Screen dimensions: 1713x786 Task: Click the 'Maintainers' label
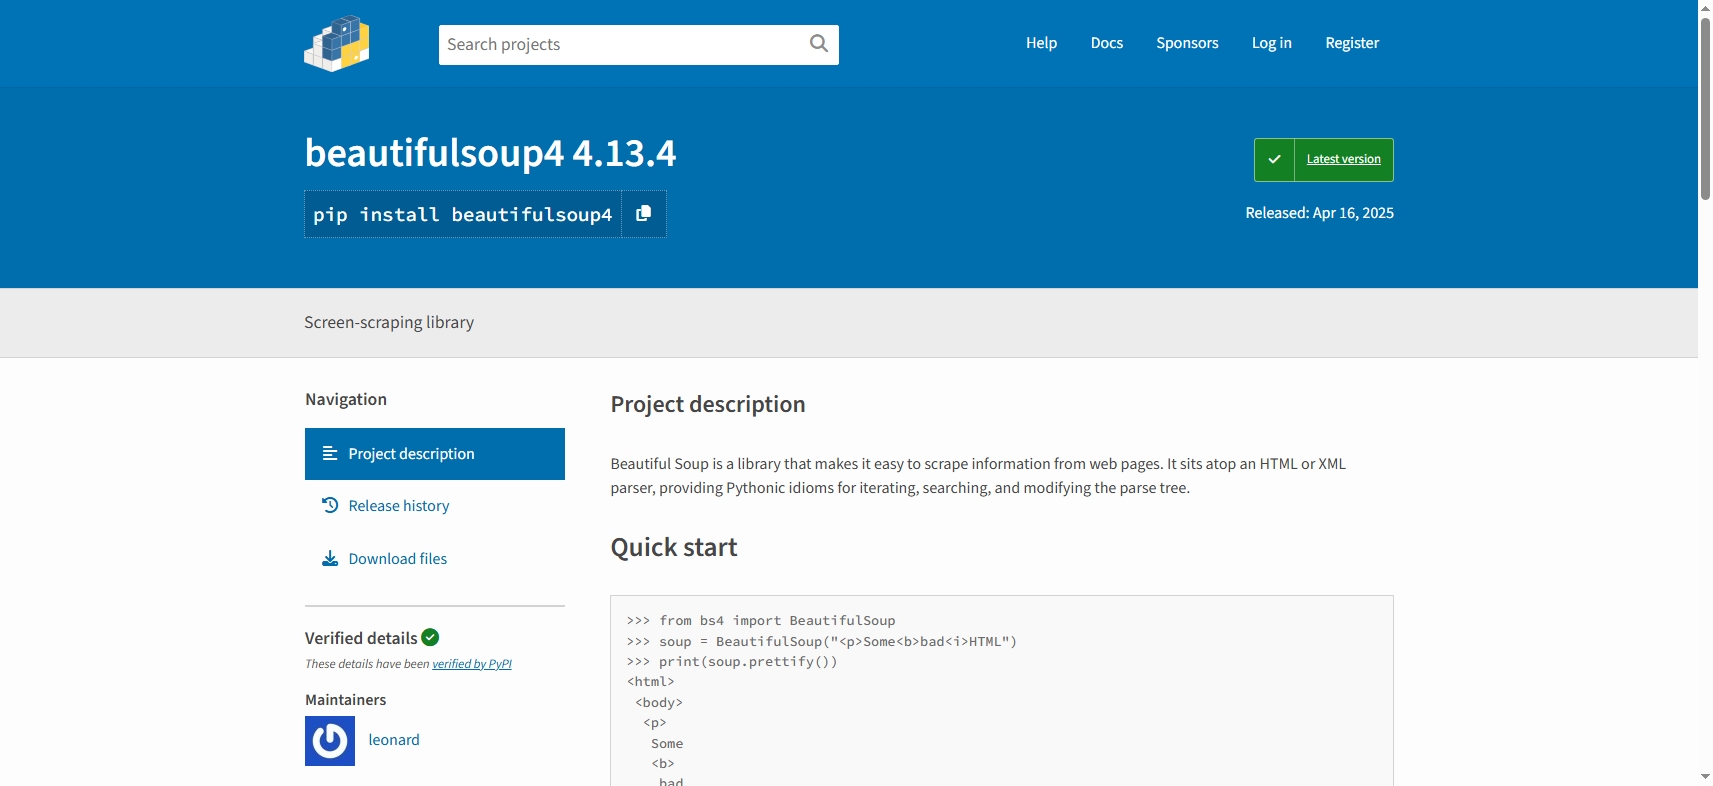pyautogui.click(x=346, y=700)
